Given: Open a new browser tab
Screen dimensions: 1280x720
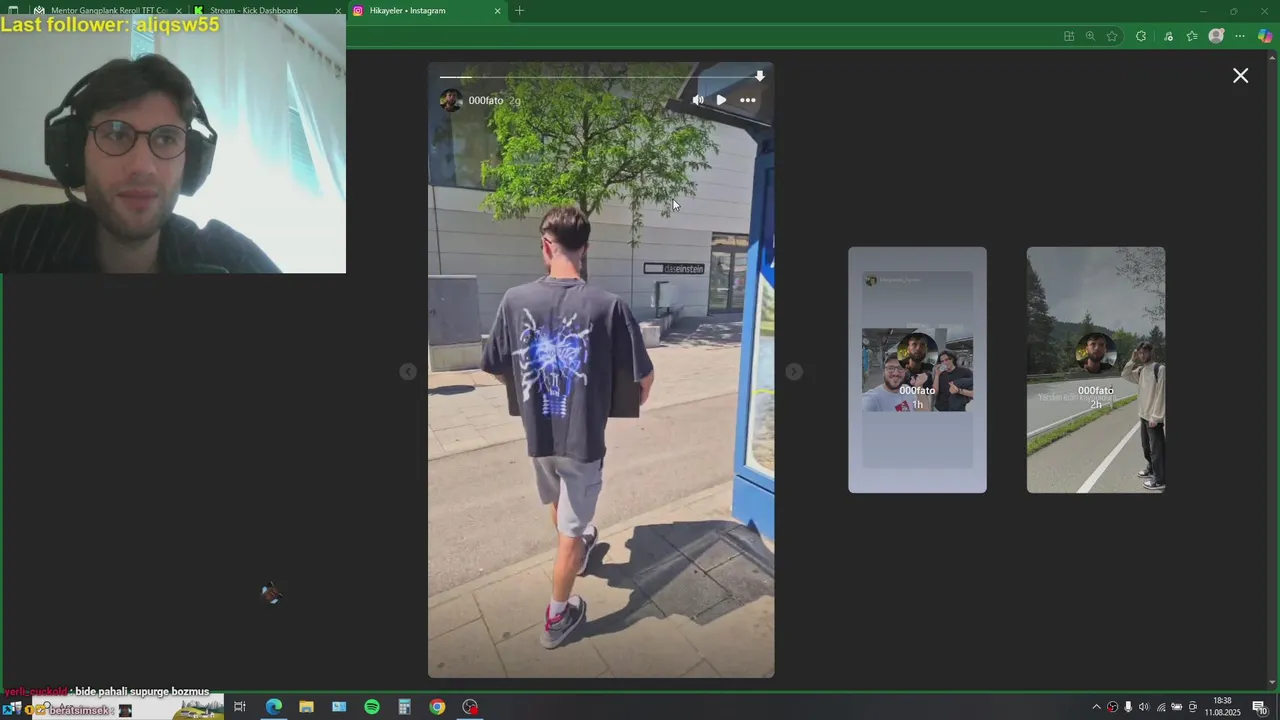Looking at the screenshot, I should click(519, 11).
